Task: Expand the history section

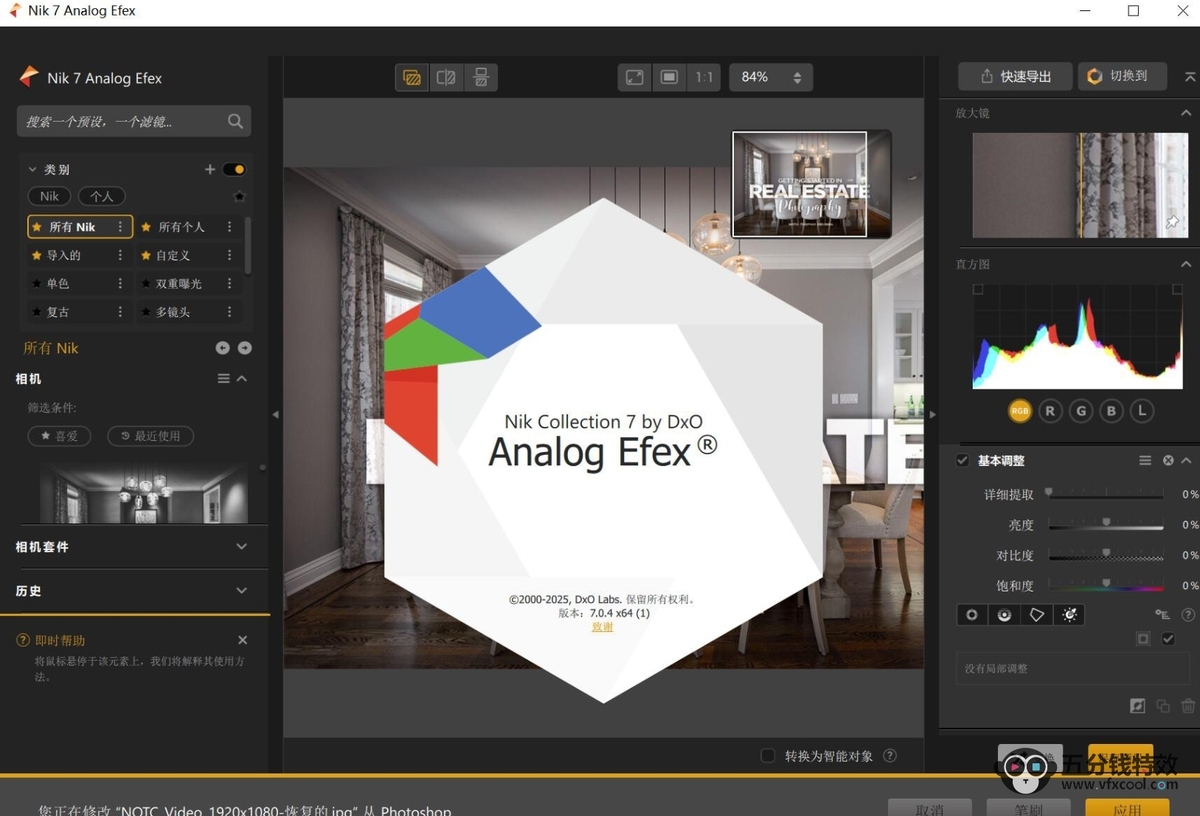Action: click(x=241, y=591)
